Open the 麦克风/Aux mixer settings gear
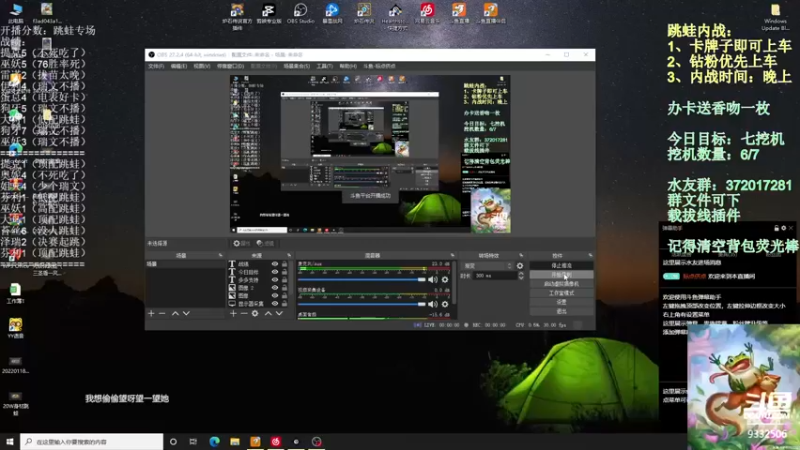Screen dimensions: 800x450 [x=445, y=280]
